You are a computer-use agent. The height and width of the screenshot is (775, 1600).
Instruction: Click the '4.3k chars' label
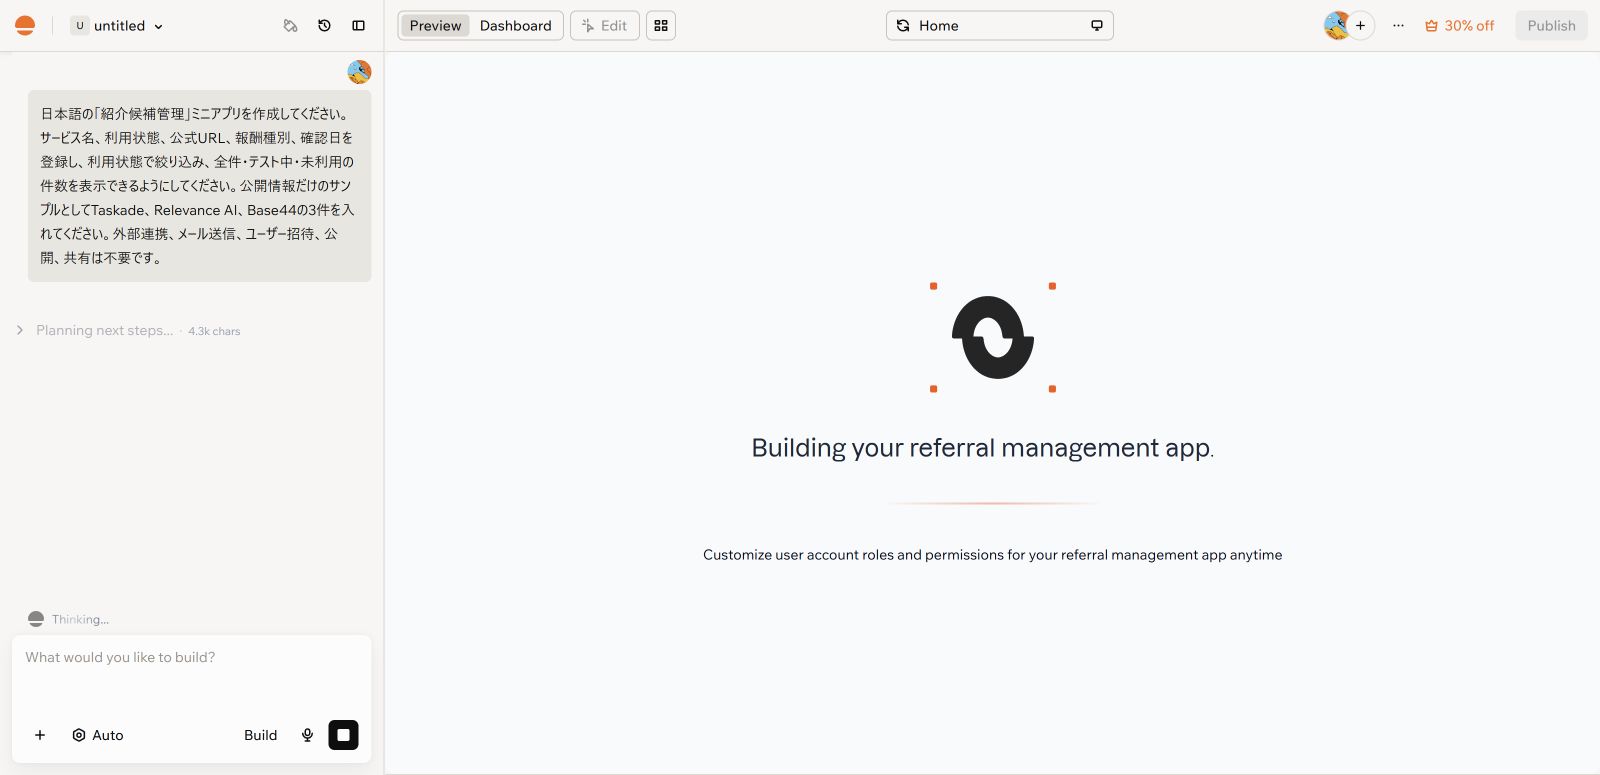(x=214, y=331)
